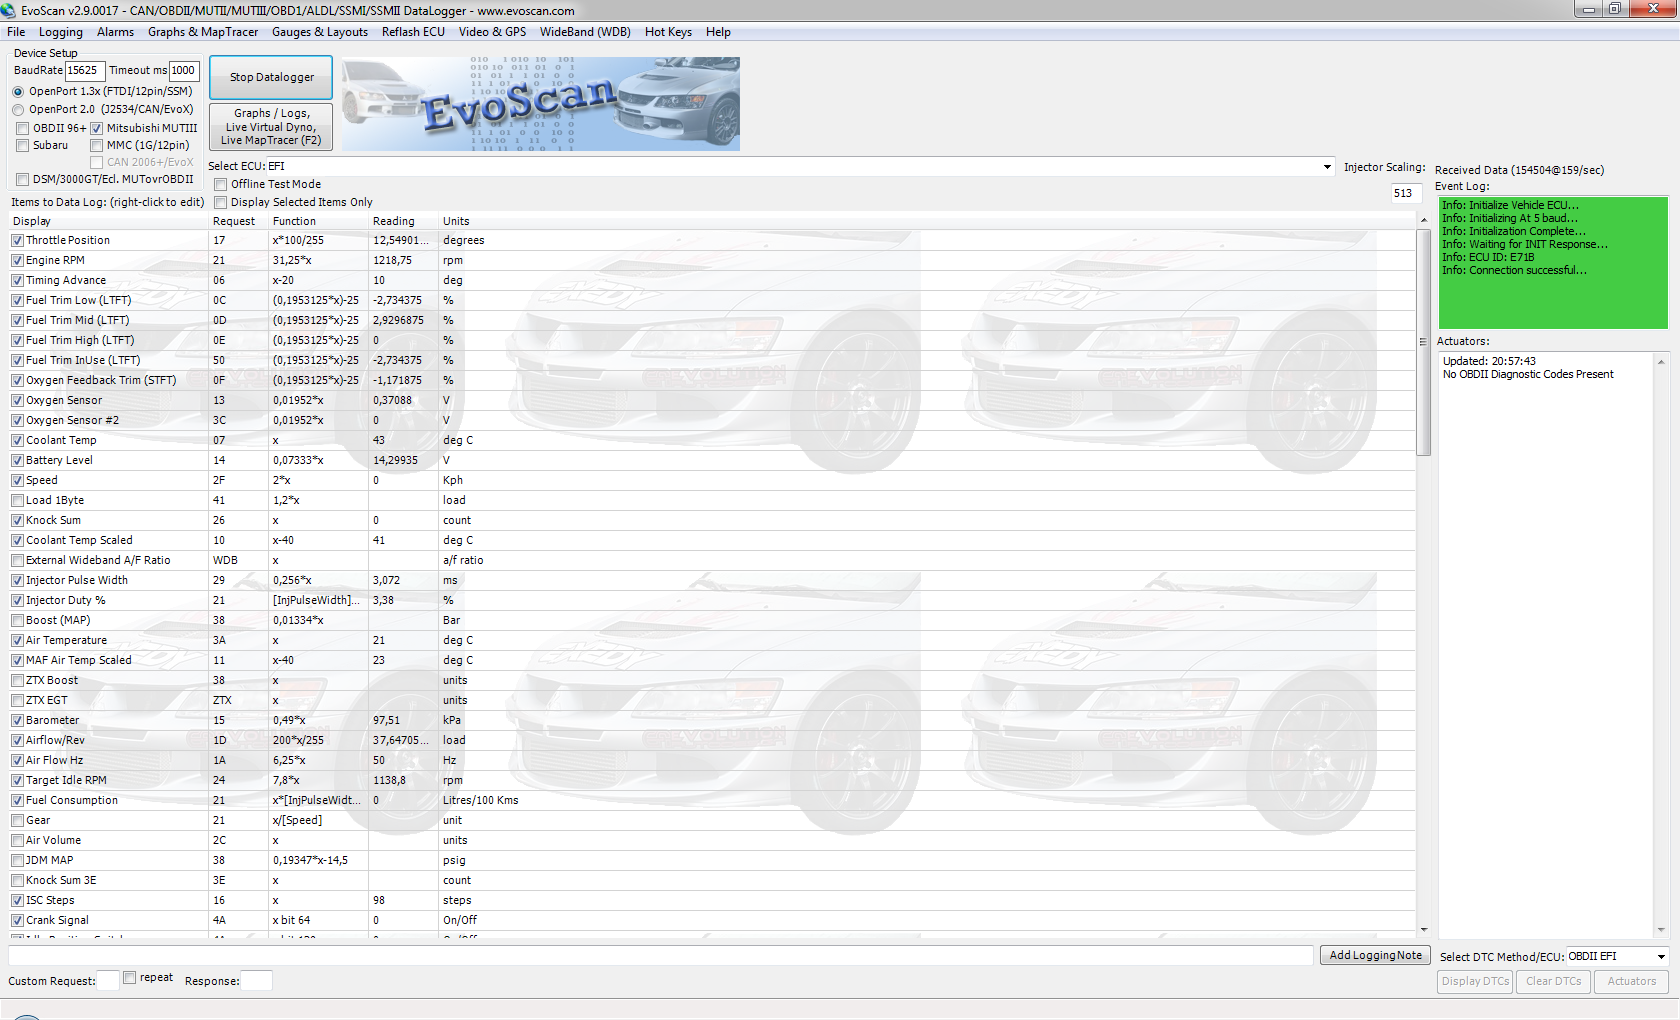
Task: Click Stop Datalogger button
Action: pyautogui.click(x=271, y=77)
